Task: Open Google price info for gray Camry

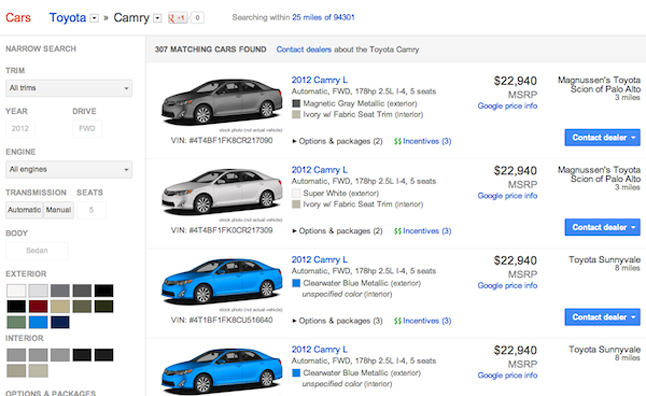Action: pos(507,106)
